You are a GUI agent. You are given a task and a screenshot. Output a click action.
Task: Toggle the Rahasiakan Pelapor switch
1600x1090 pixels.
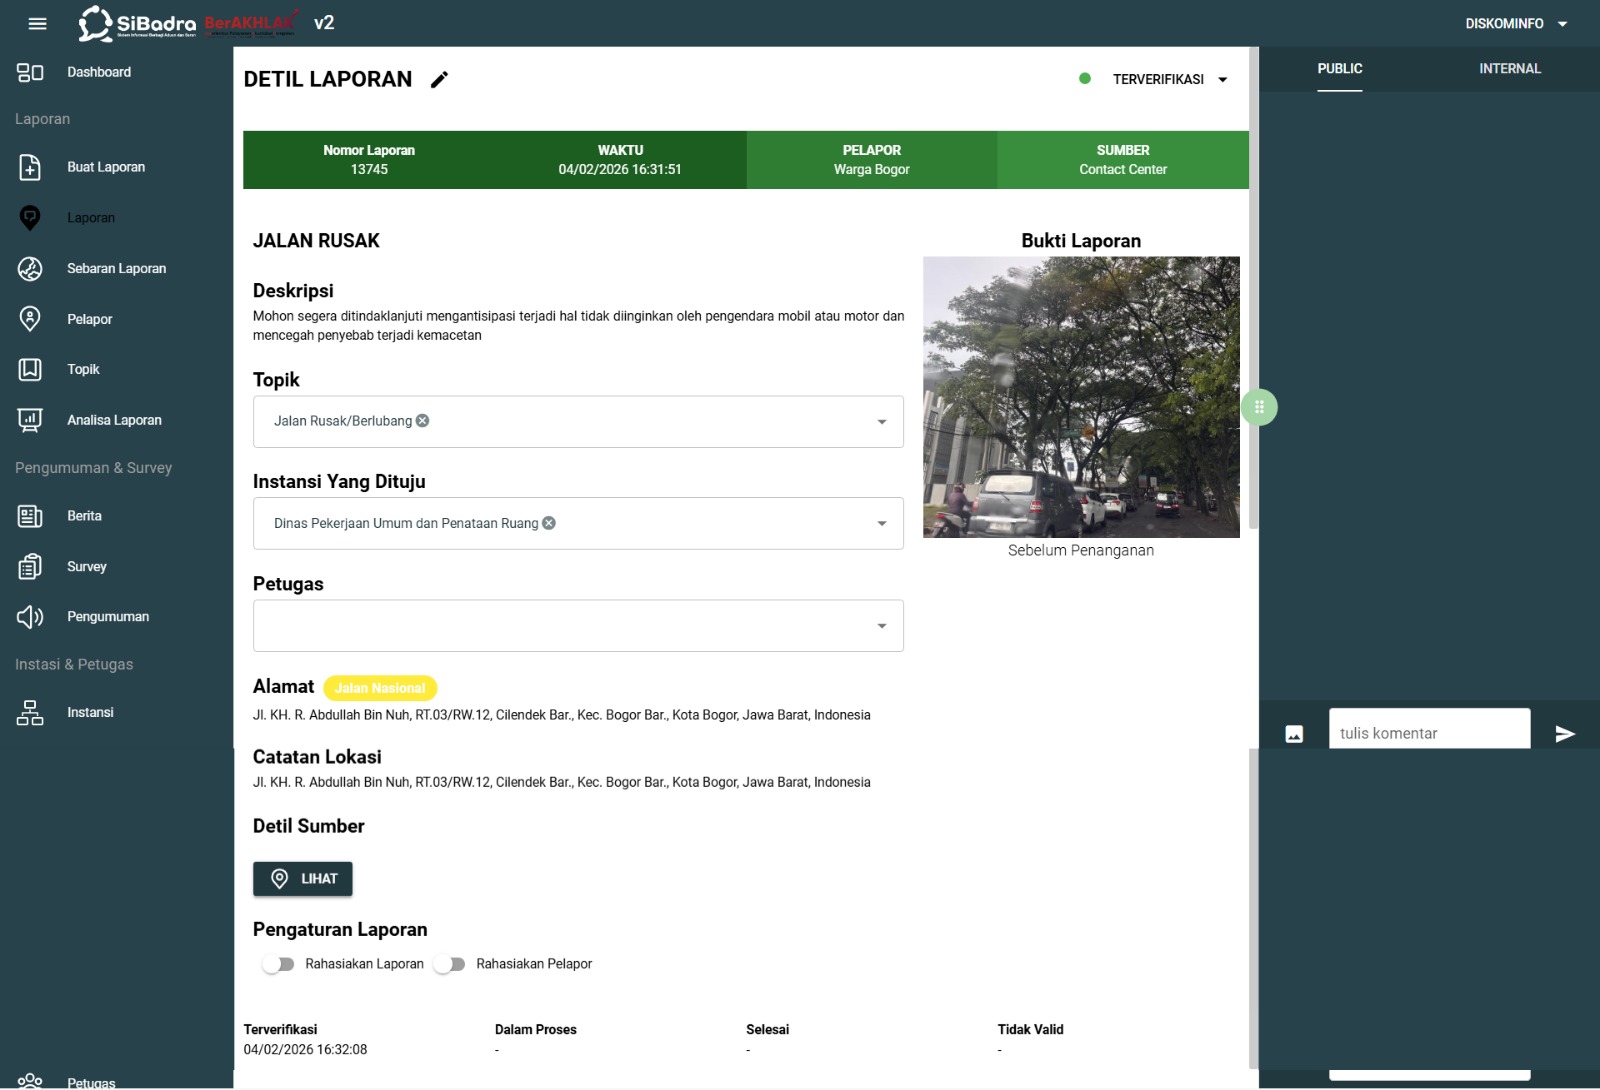[x=450, y=964]
